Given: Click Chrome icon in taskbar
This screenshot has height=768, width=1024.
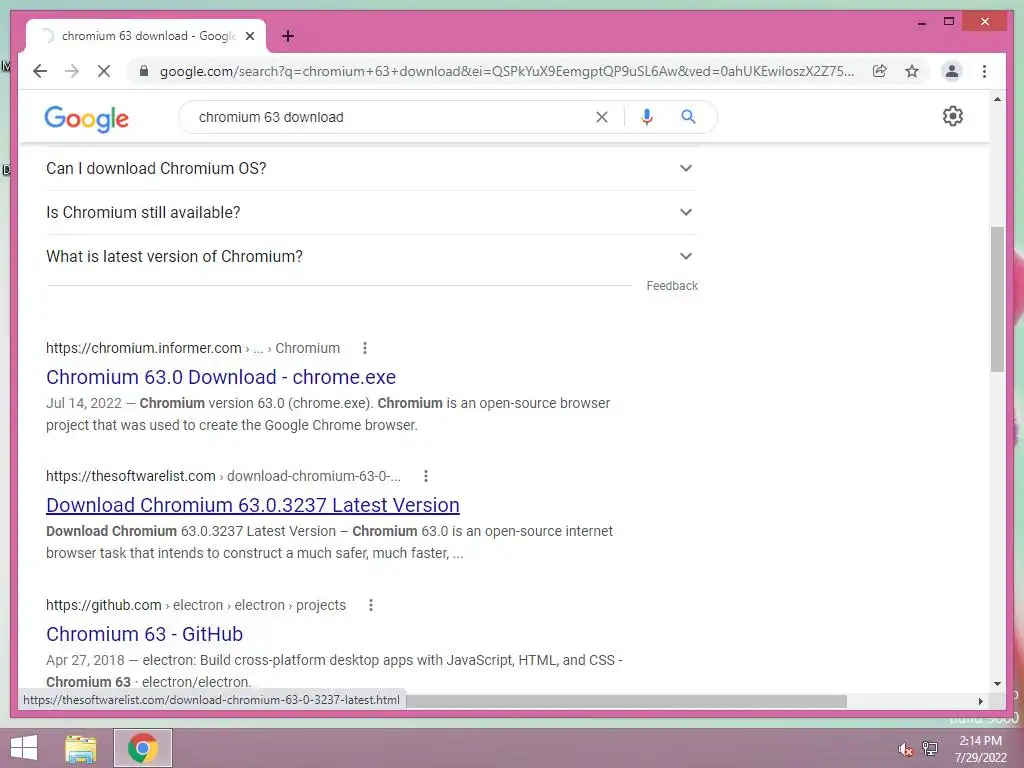Looking at the screenshot, I should tap(143, 748).
